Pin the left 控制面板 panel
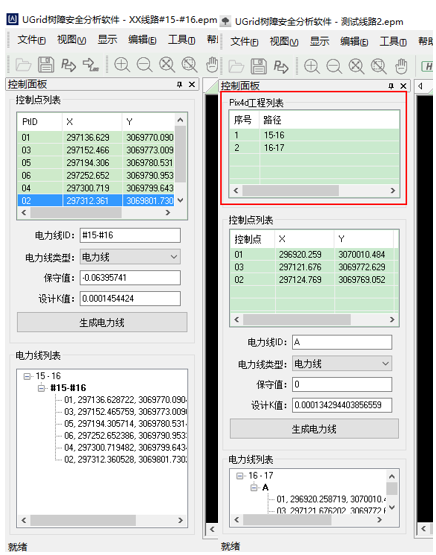This screenshot has width=436, height=555. (179, 85)
